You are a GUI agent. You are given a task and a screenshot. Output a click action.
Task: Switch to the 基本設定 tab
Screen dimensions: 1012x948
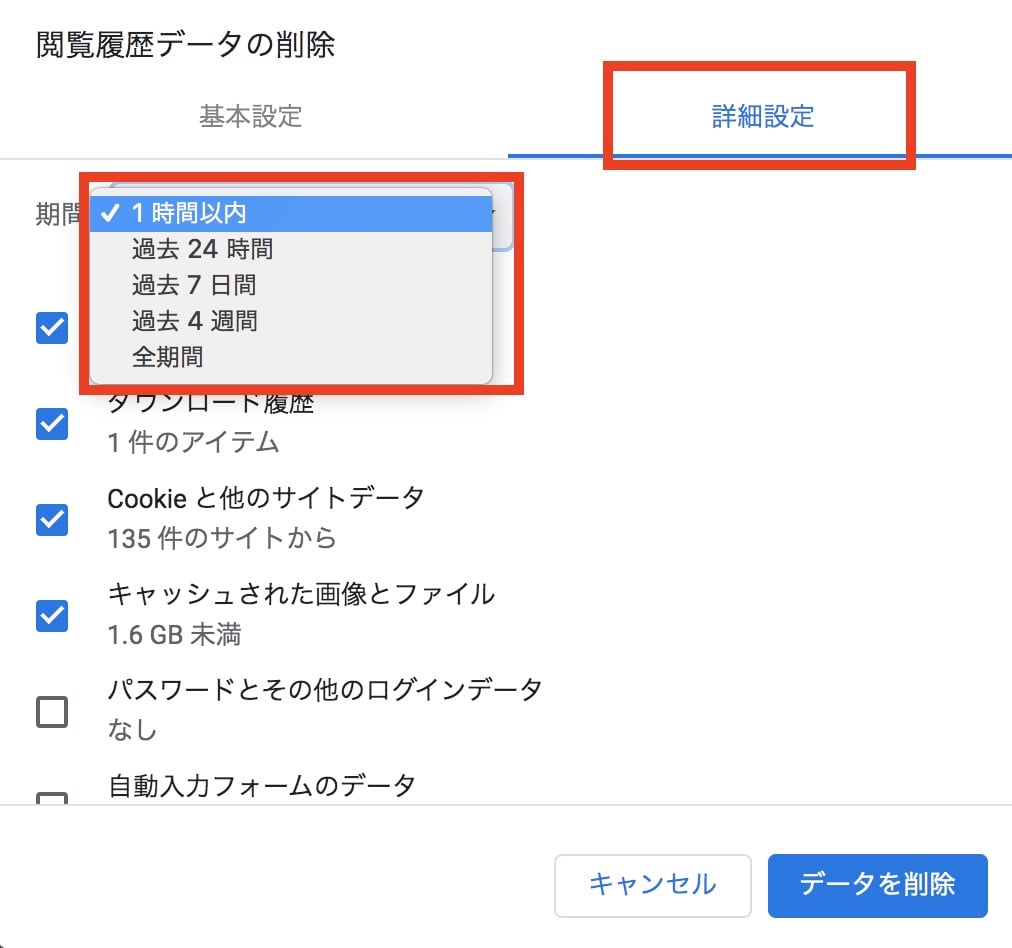[x=250, y=116]
